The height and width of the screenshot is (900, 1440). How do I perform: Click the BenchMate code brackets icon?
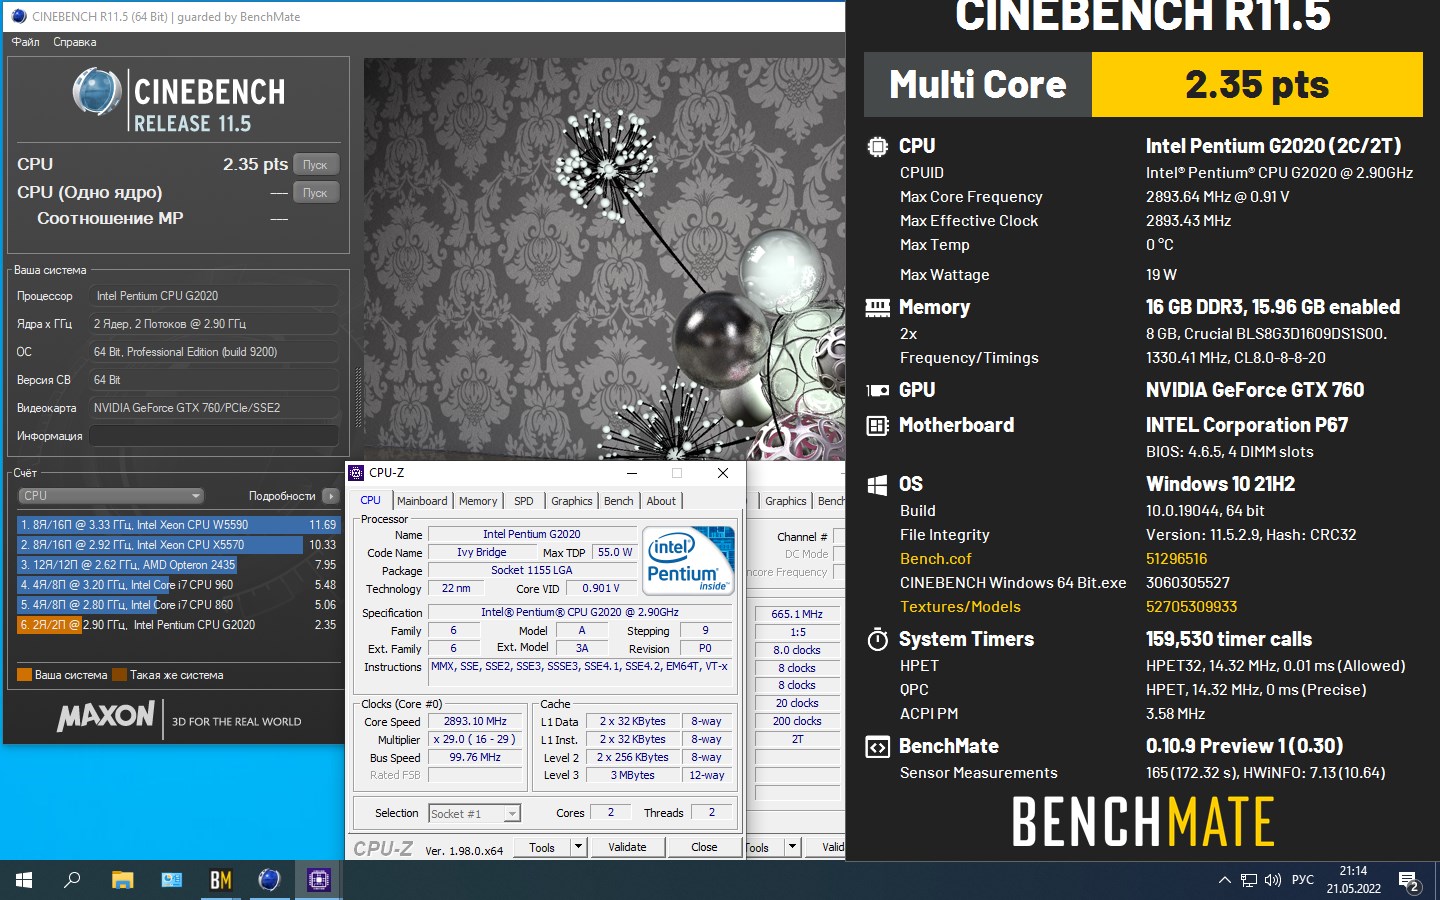pyautogui.click(x=877, y=747)
